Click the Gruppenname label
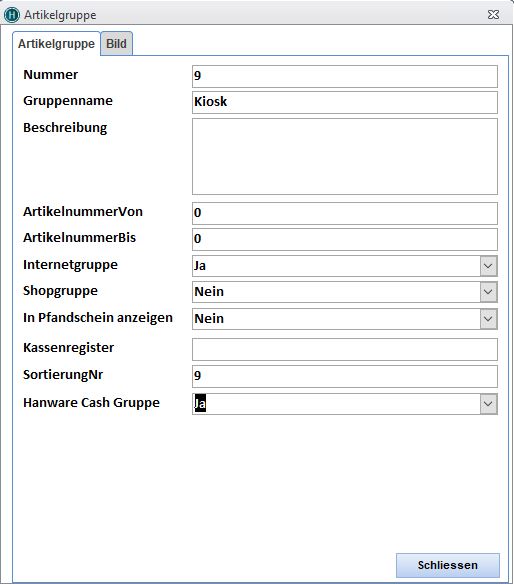 tap(68, 101)
